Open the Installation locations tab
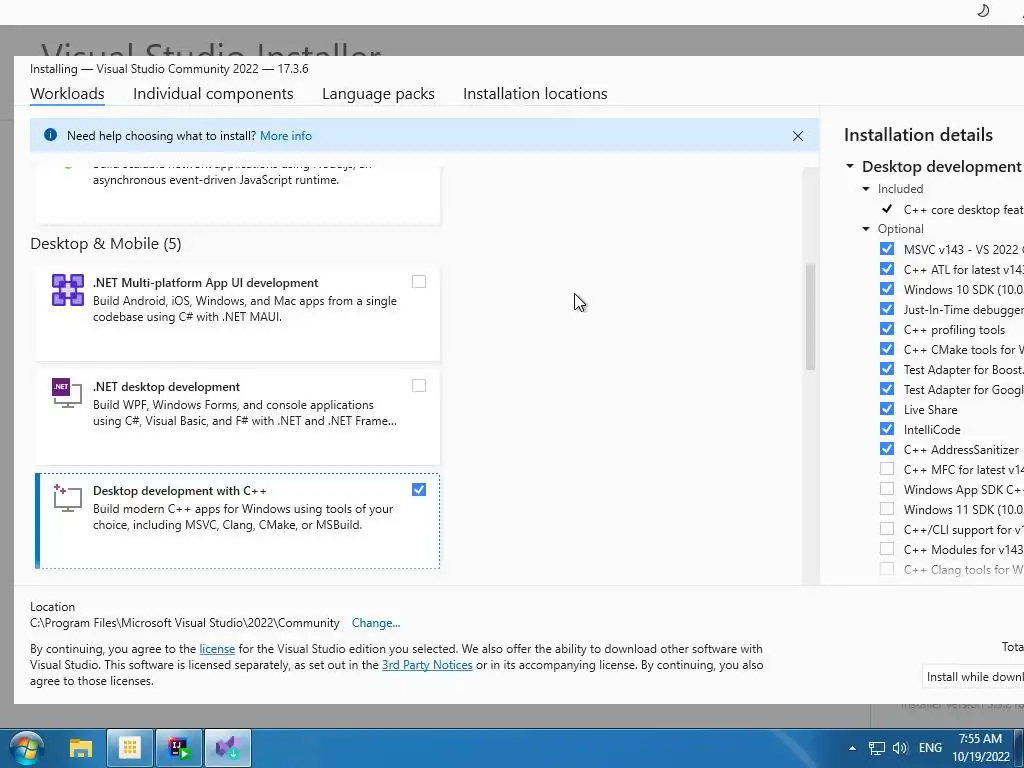The height and width of the screenshot is (768, 1024). tap(535, 93)
